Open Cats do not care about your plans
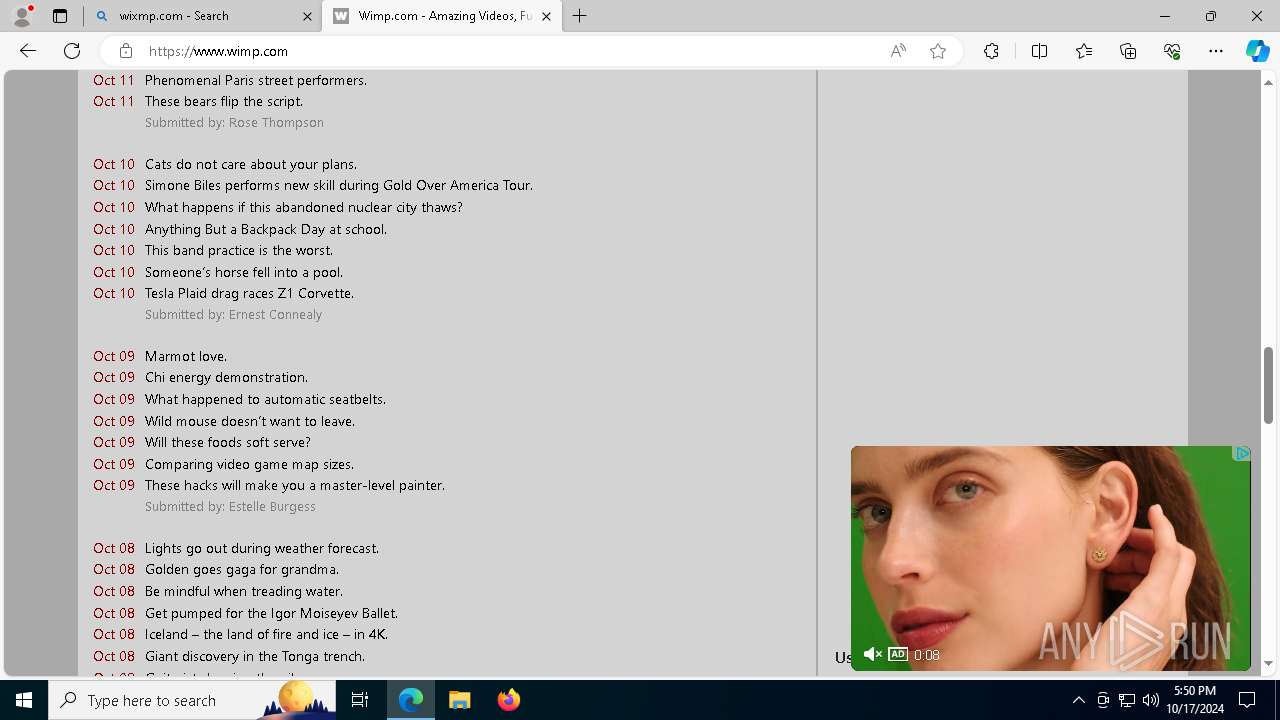The width and height of the screenshot is (1280, 720). tap(251, 164)
